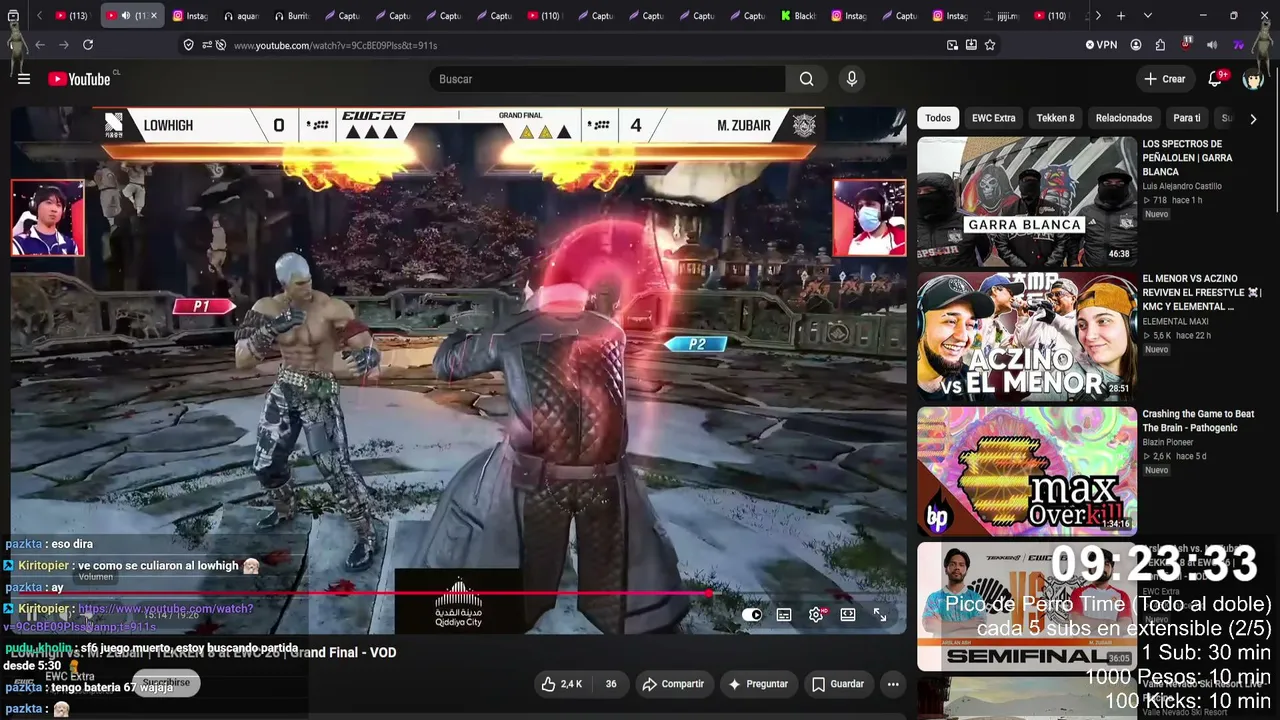Click the Buscar search field
Screen dimensions: 1280x720
(608, 79)
